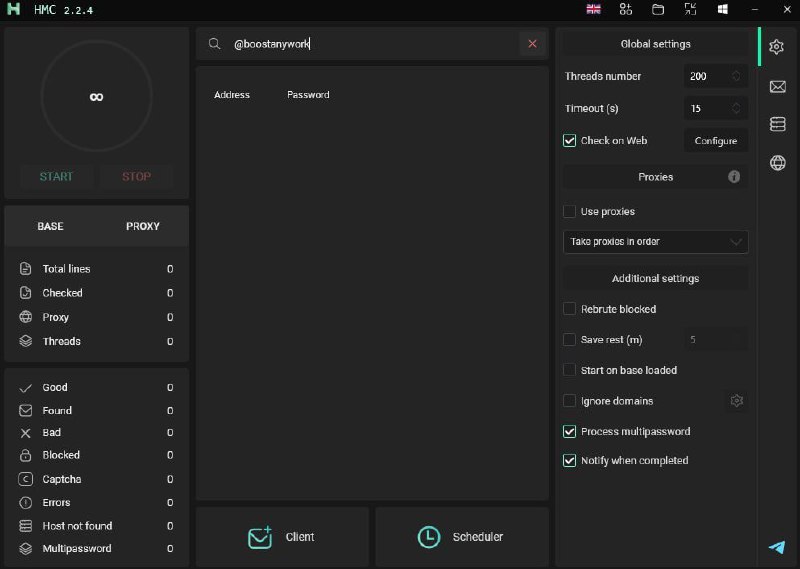Click the Found envelope icon
800x569 pixels.
(26, 410)
